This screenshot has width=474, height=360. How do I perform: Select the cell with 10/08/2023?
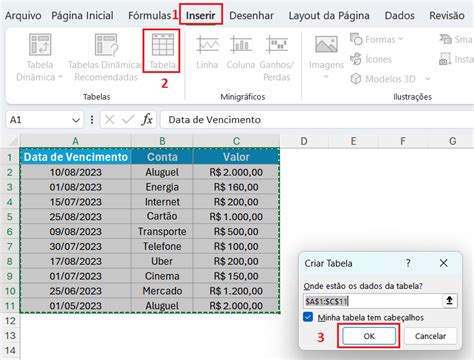(x=76, y=172)
